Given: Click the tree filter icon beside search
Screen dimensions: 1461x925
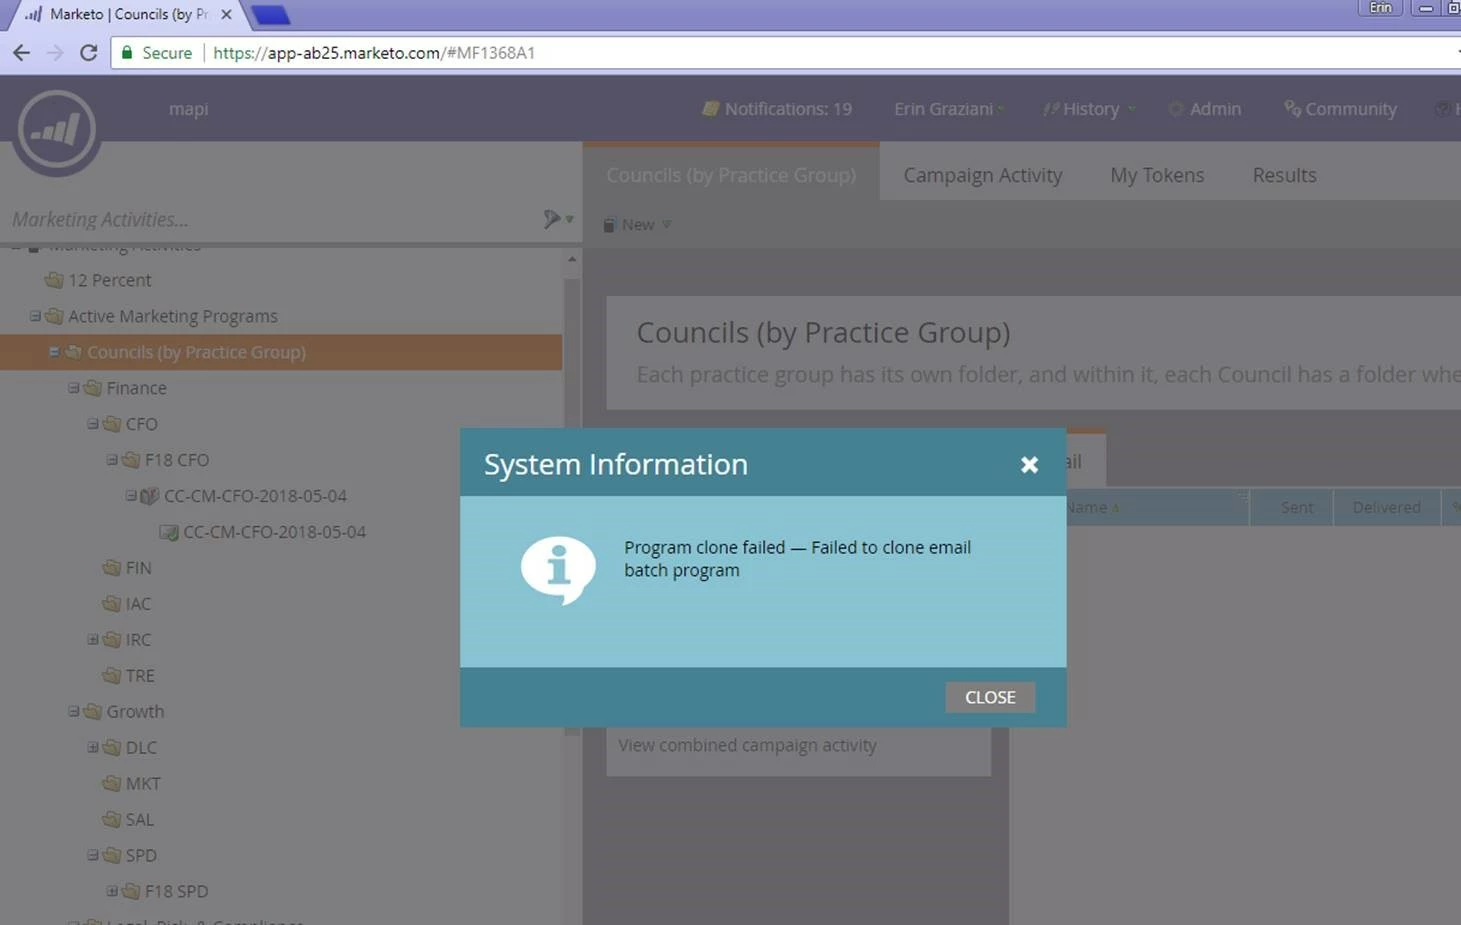Looking at the screenshot, I should coord(557,219).
